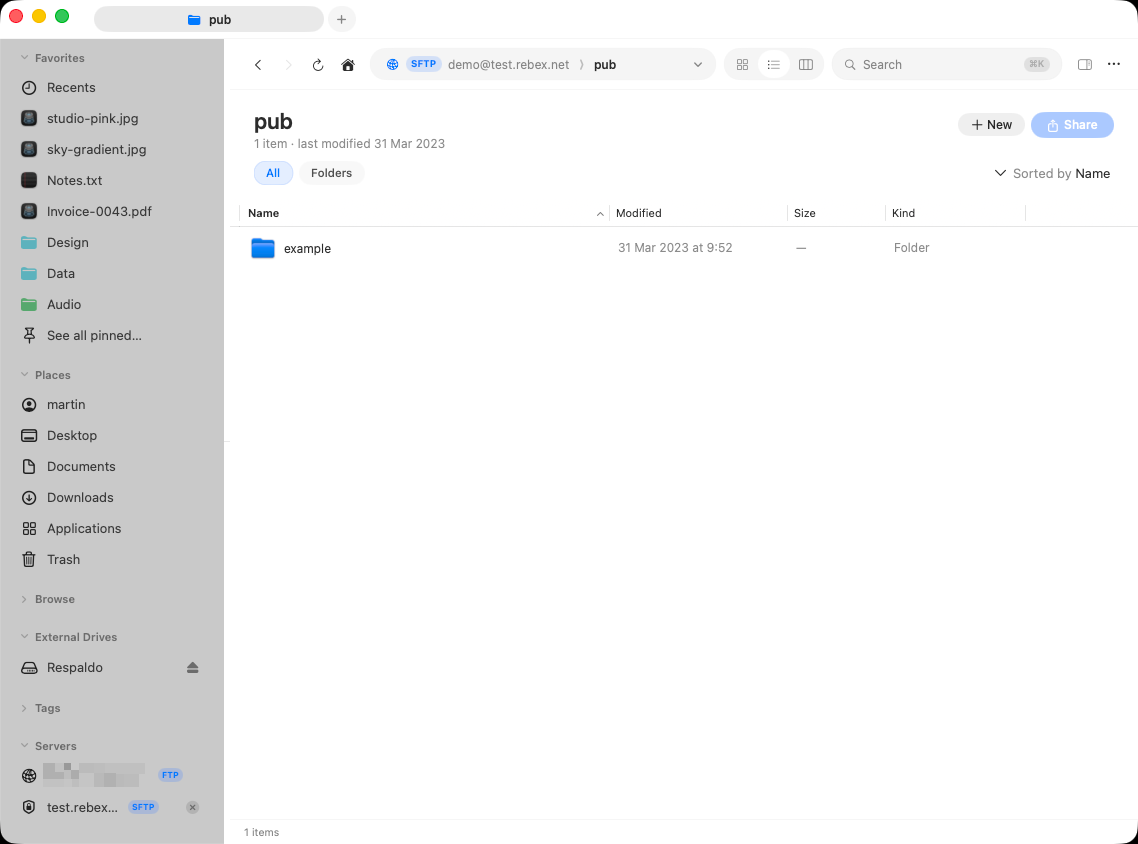Expand the Browse section
Image resolution: width=1138 pixels, height=844 pixels.
click(25, 599)
